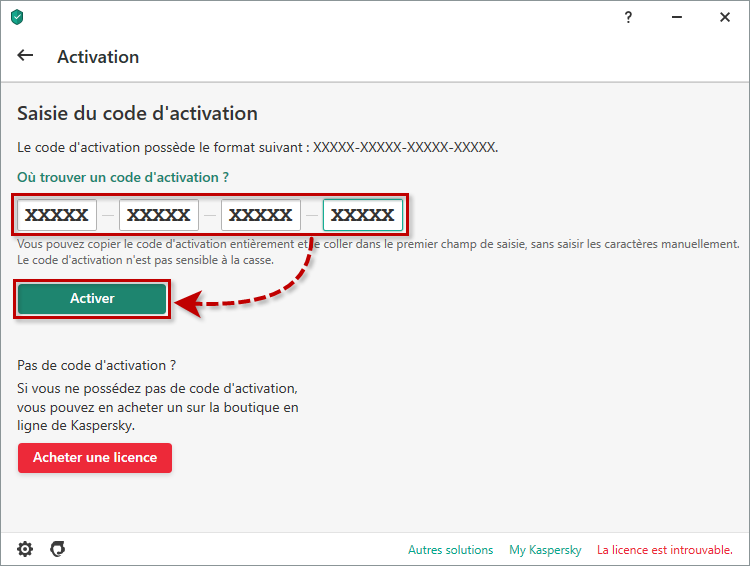Click 'La licence est introuvable.' link

(665, 550)
